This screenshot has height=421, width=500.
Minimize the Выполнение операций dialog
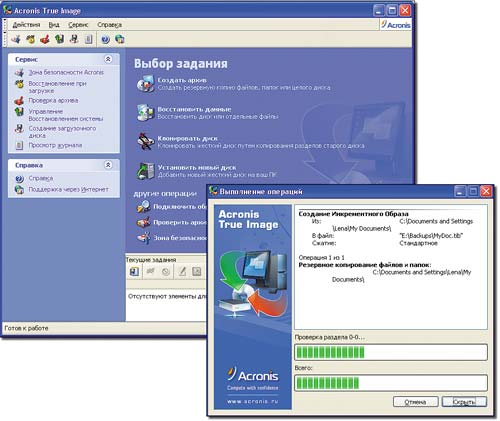click(x=460, y=191)
